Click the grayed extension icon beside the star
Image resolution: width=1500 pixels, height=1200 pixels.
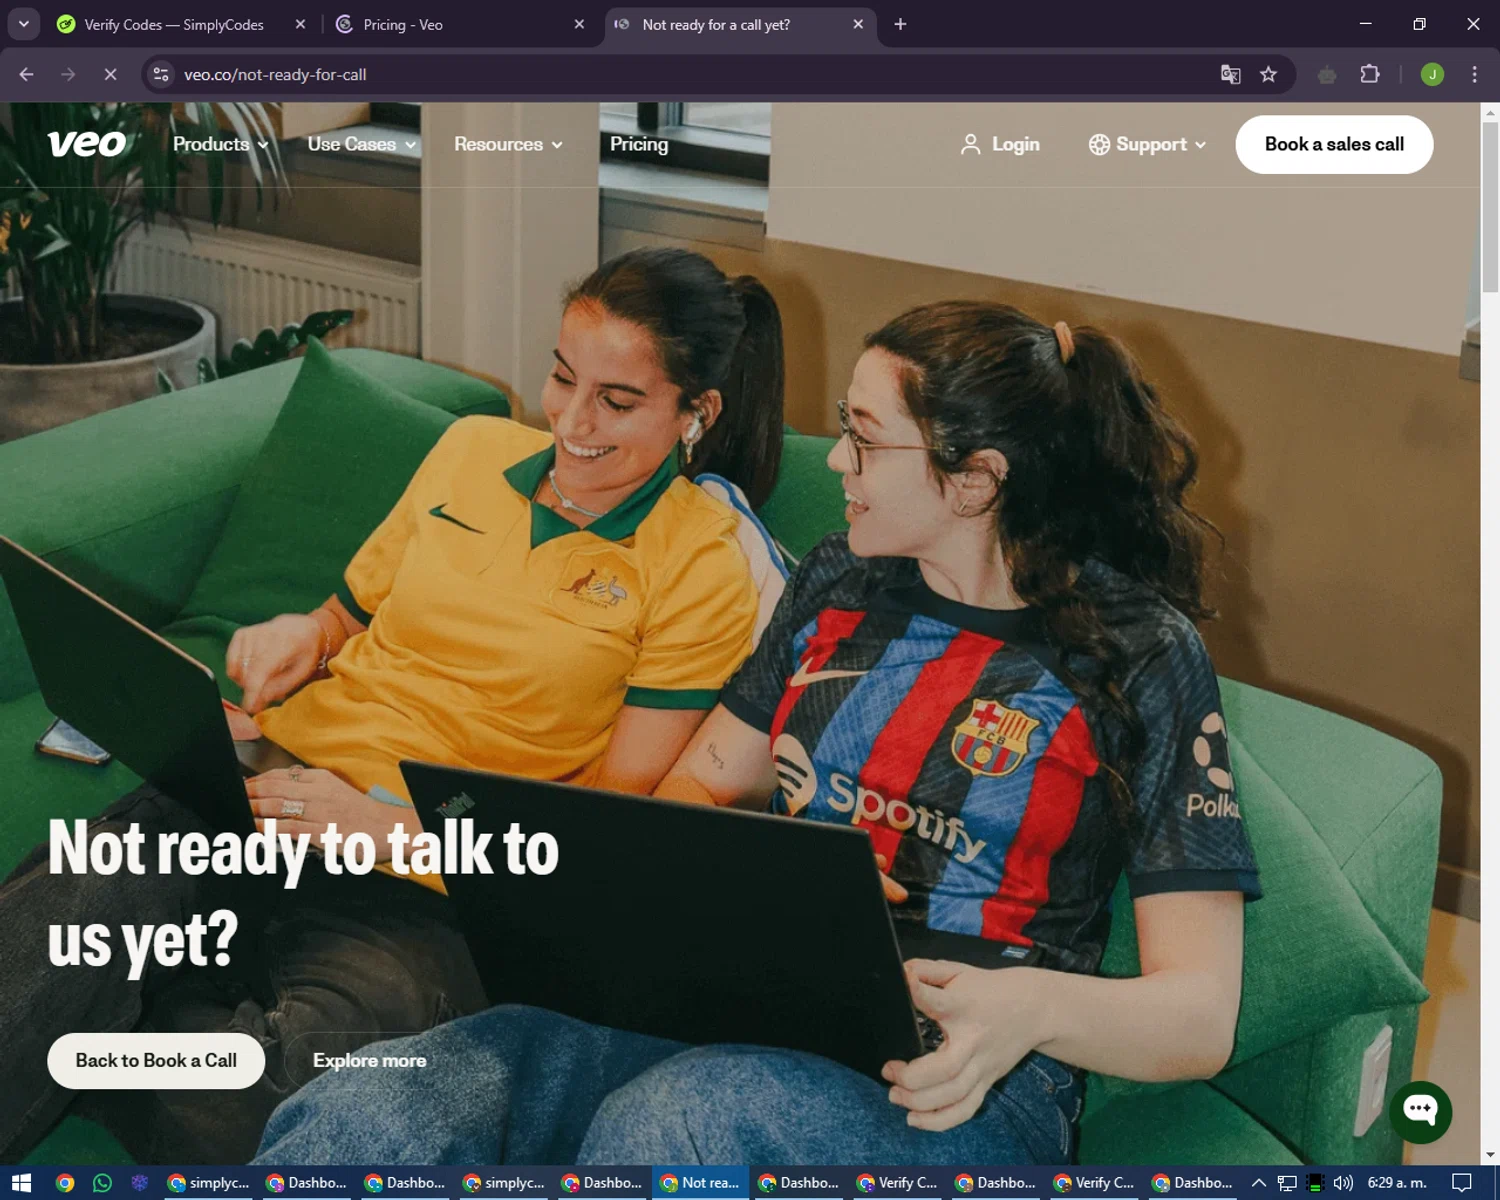tap(1327, 74)
